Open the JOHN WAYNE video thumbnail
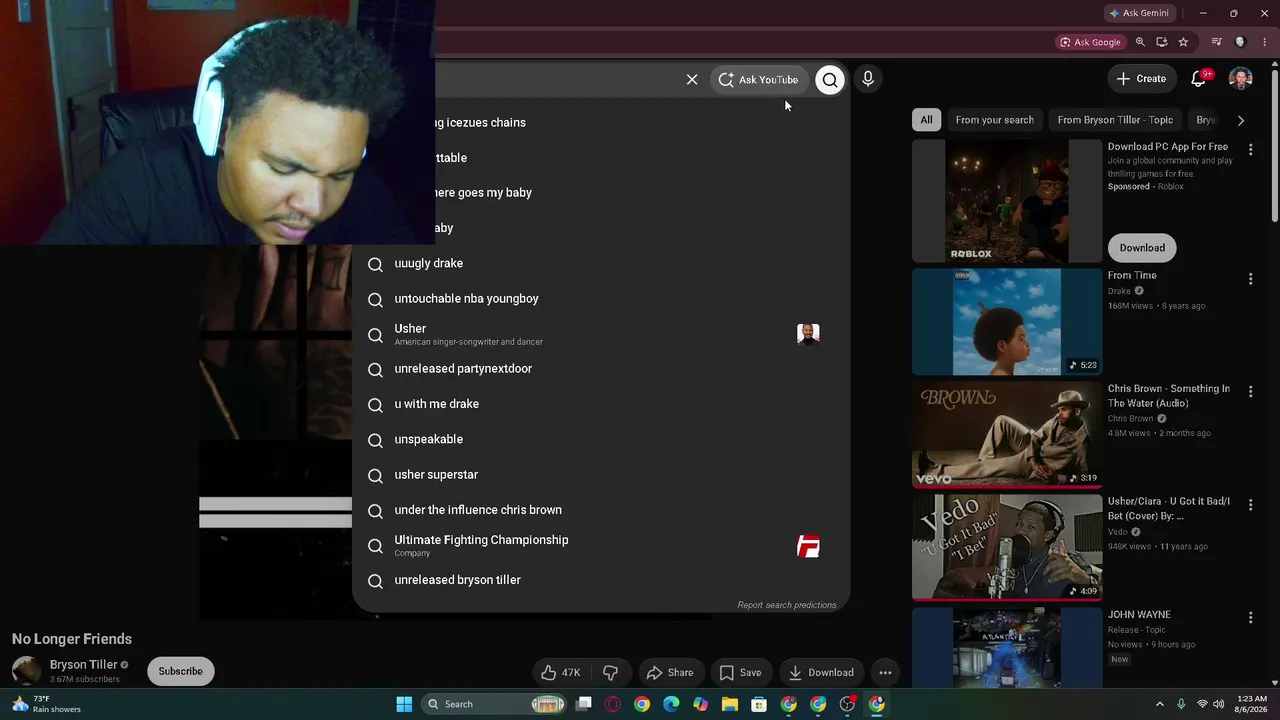This screenshot has height=720, width=1280. (1007, 648)
